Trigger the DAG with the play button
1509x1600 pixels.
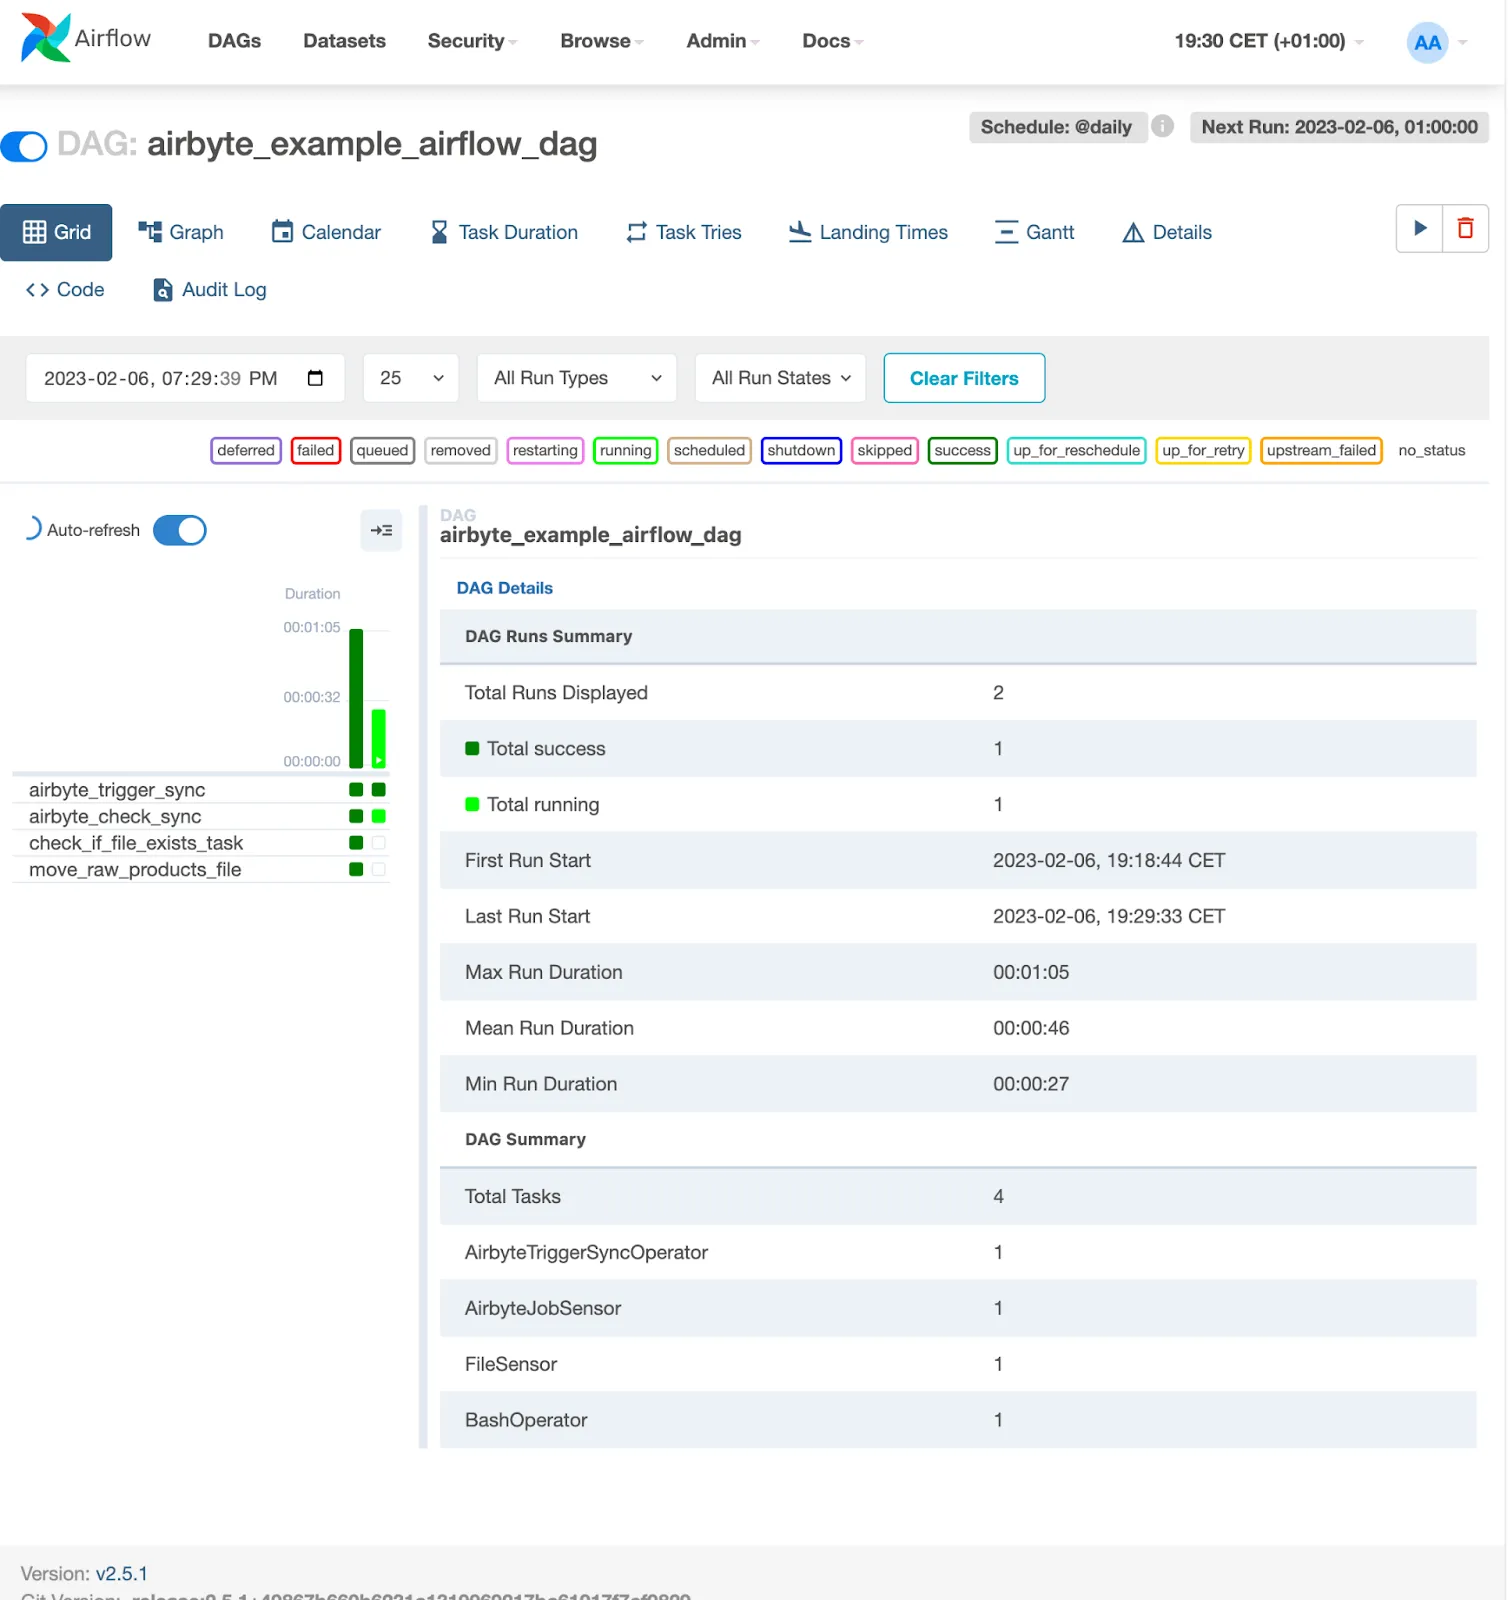click(x=1419, y=229)
